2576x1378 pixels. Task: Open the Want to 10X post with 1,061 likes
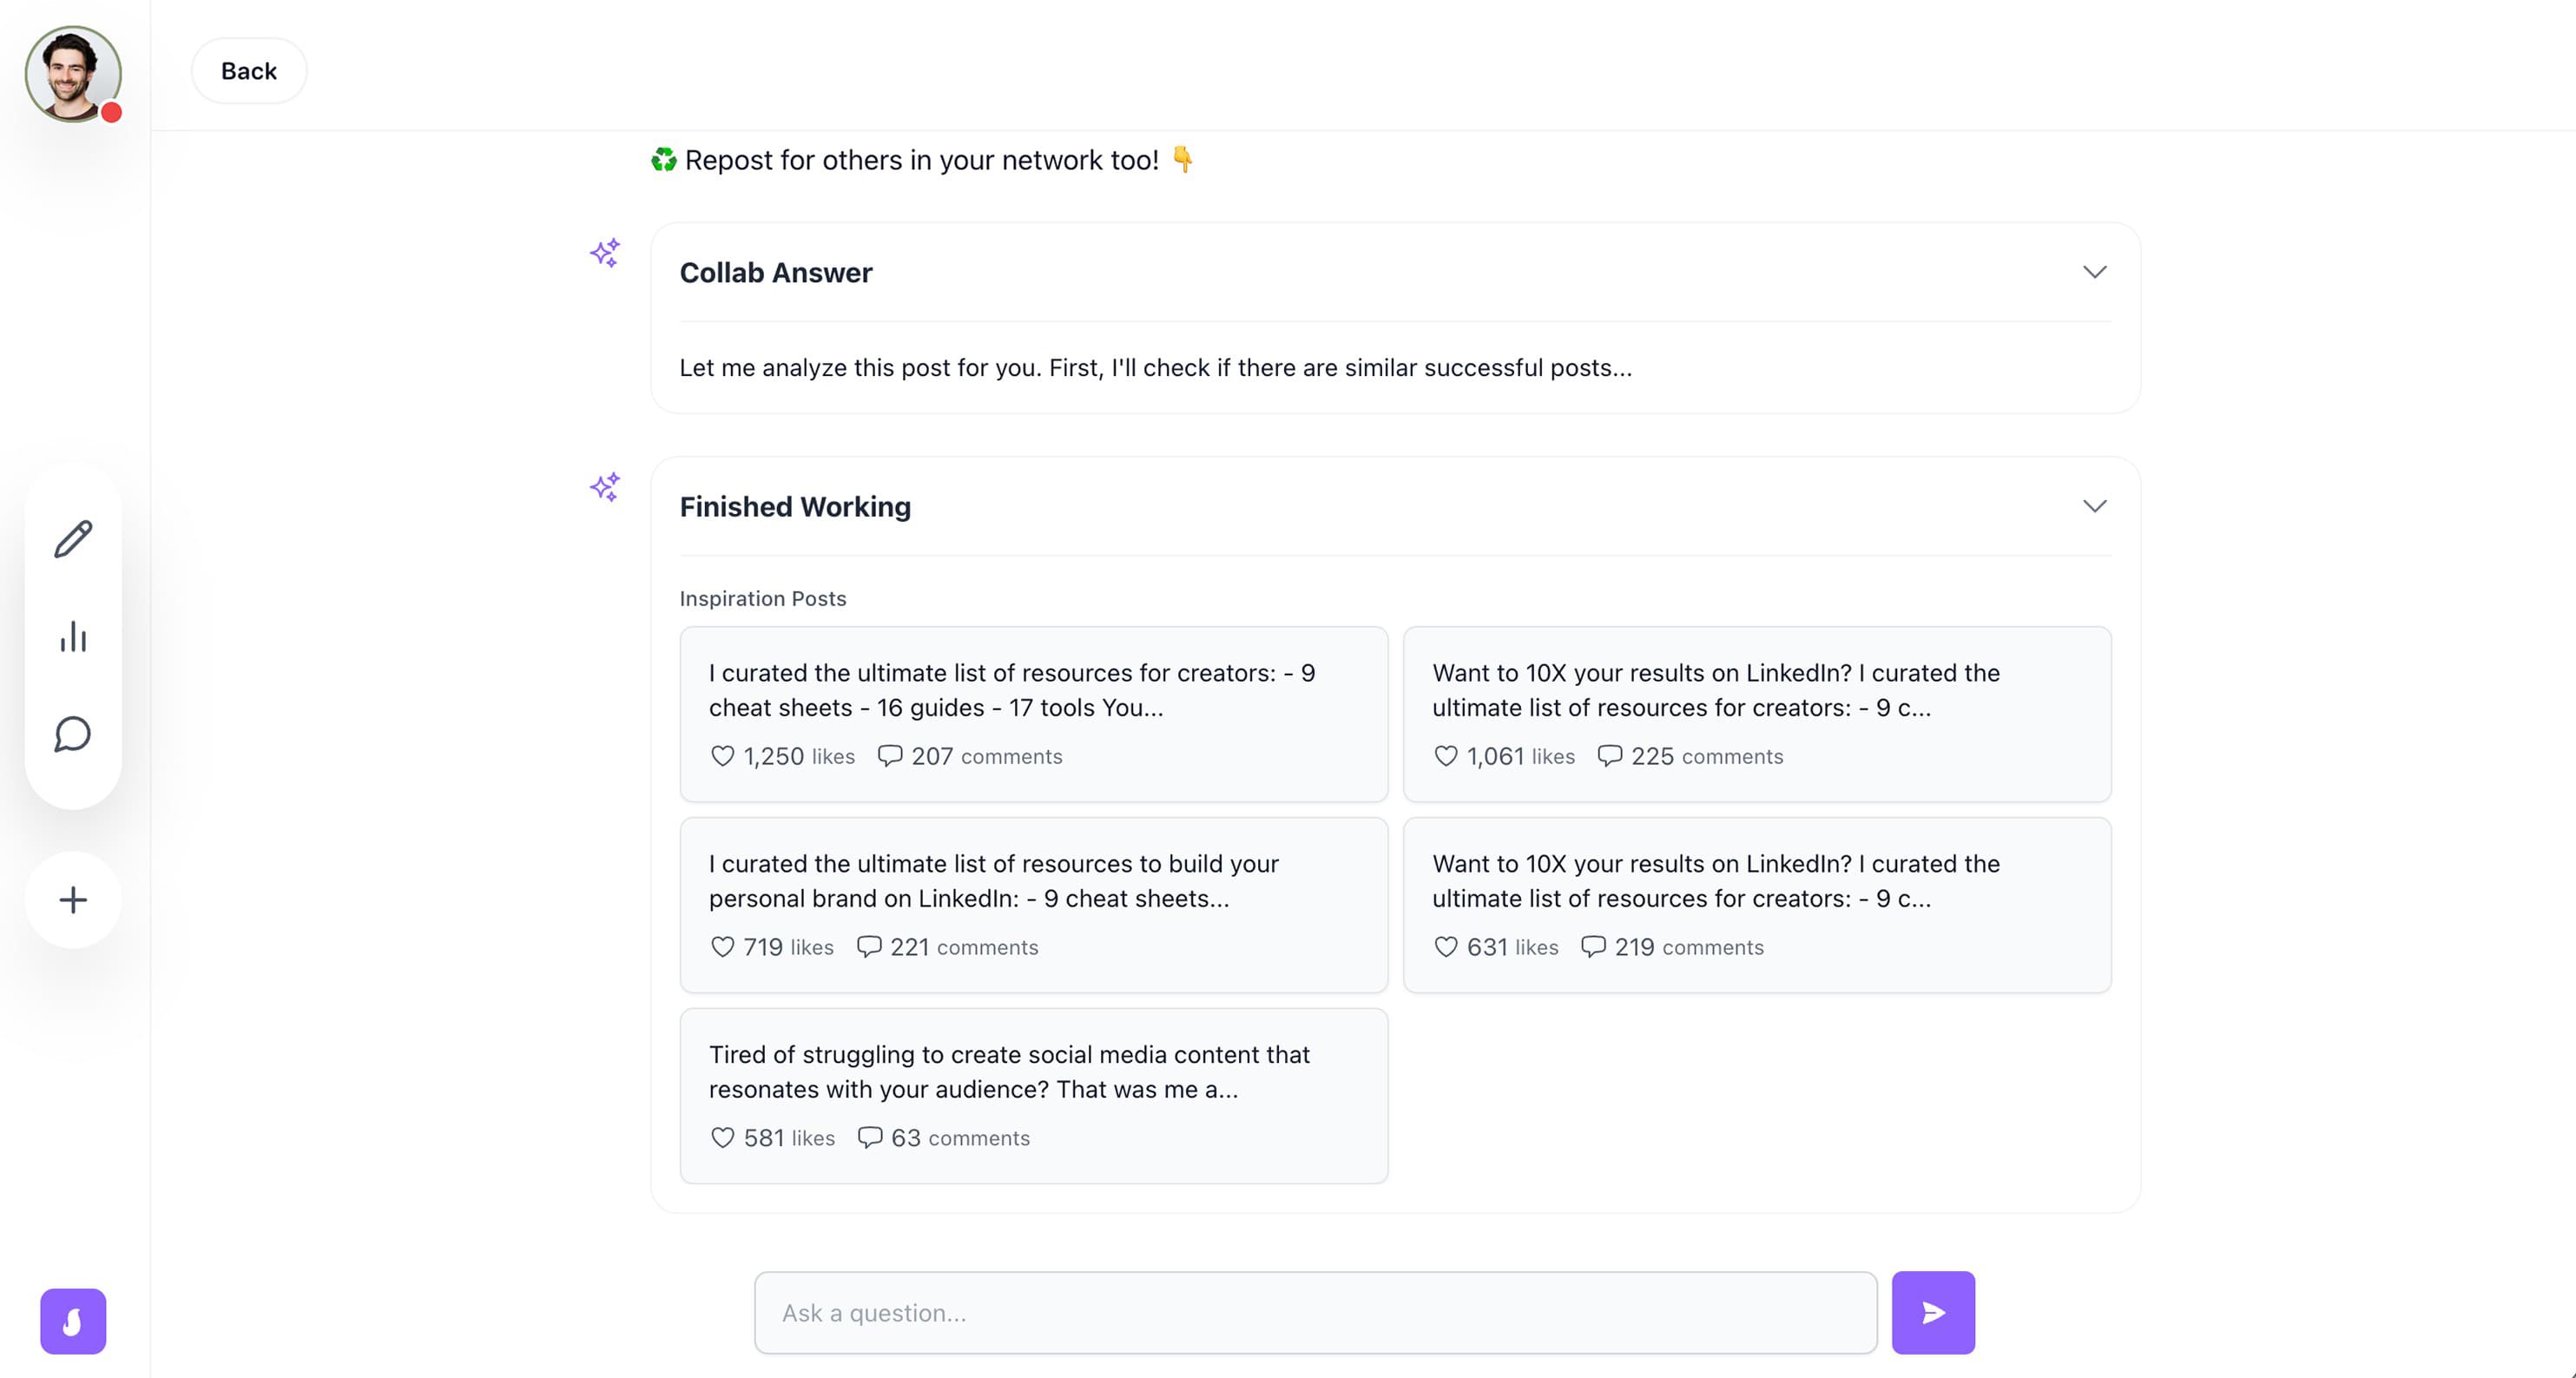[1758, 713]
